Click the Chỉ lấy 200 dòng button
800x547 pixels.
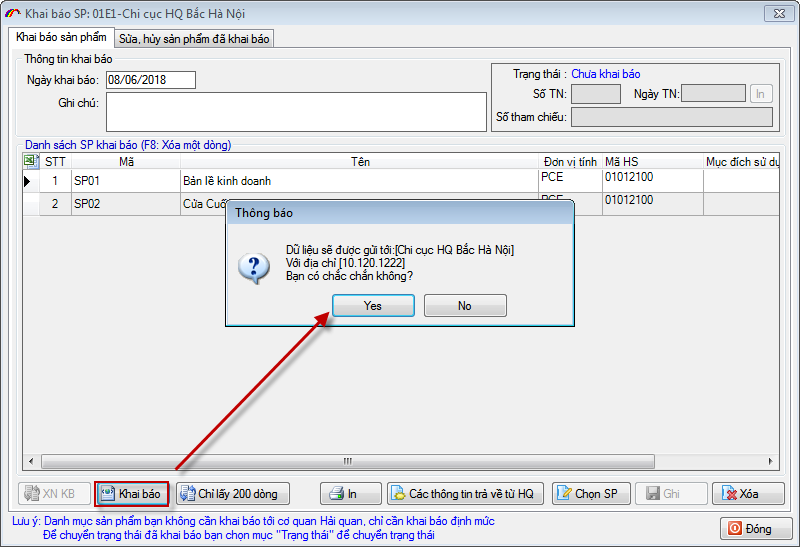(233, 494)
